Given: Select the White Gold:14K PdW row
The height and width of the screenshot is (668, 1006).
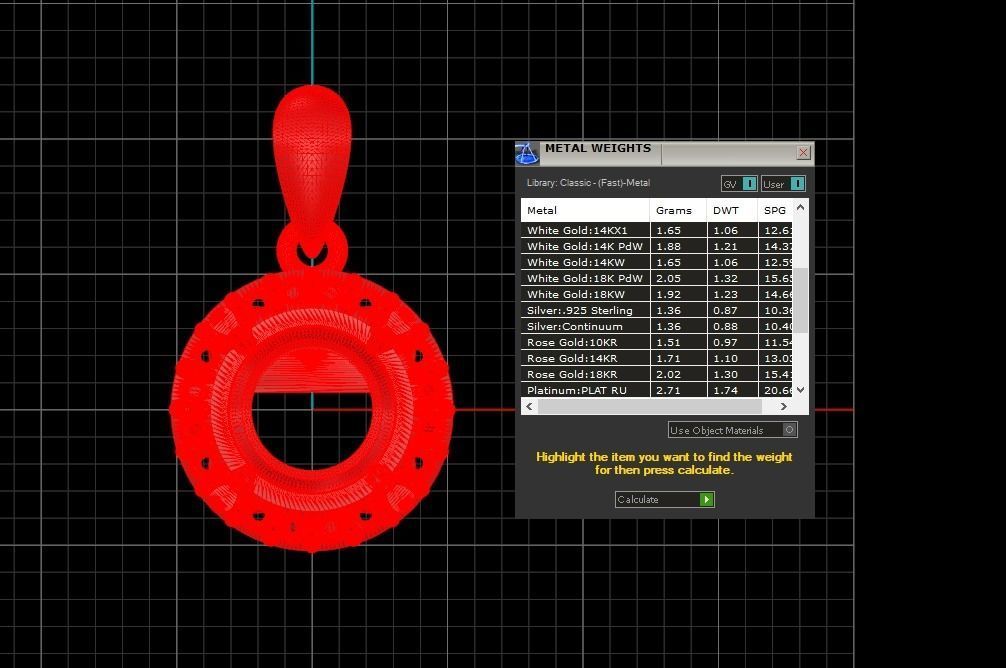Looking at the screenshot, I should [x=657, y=246].
